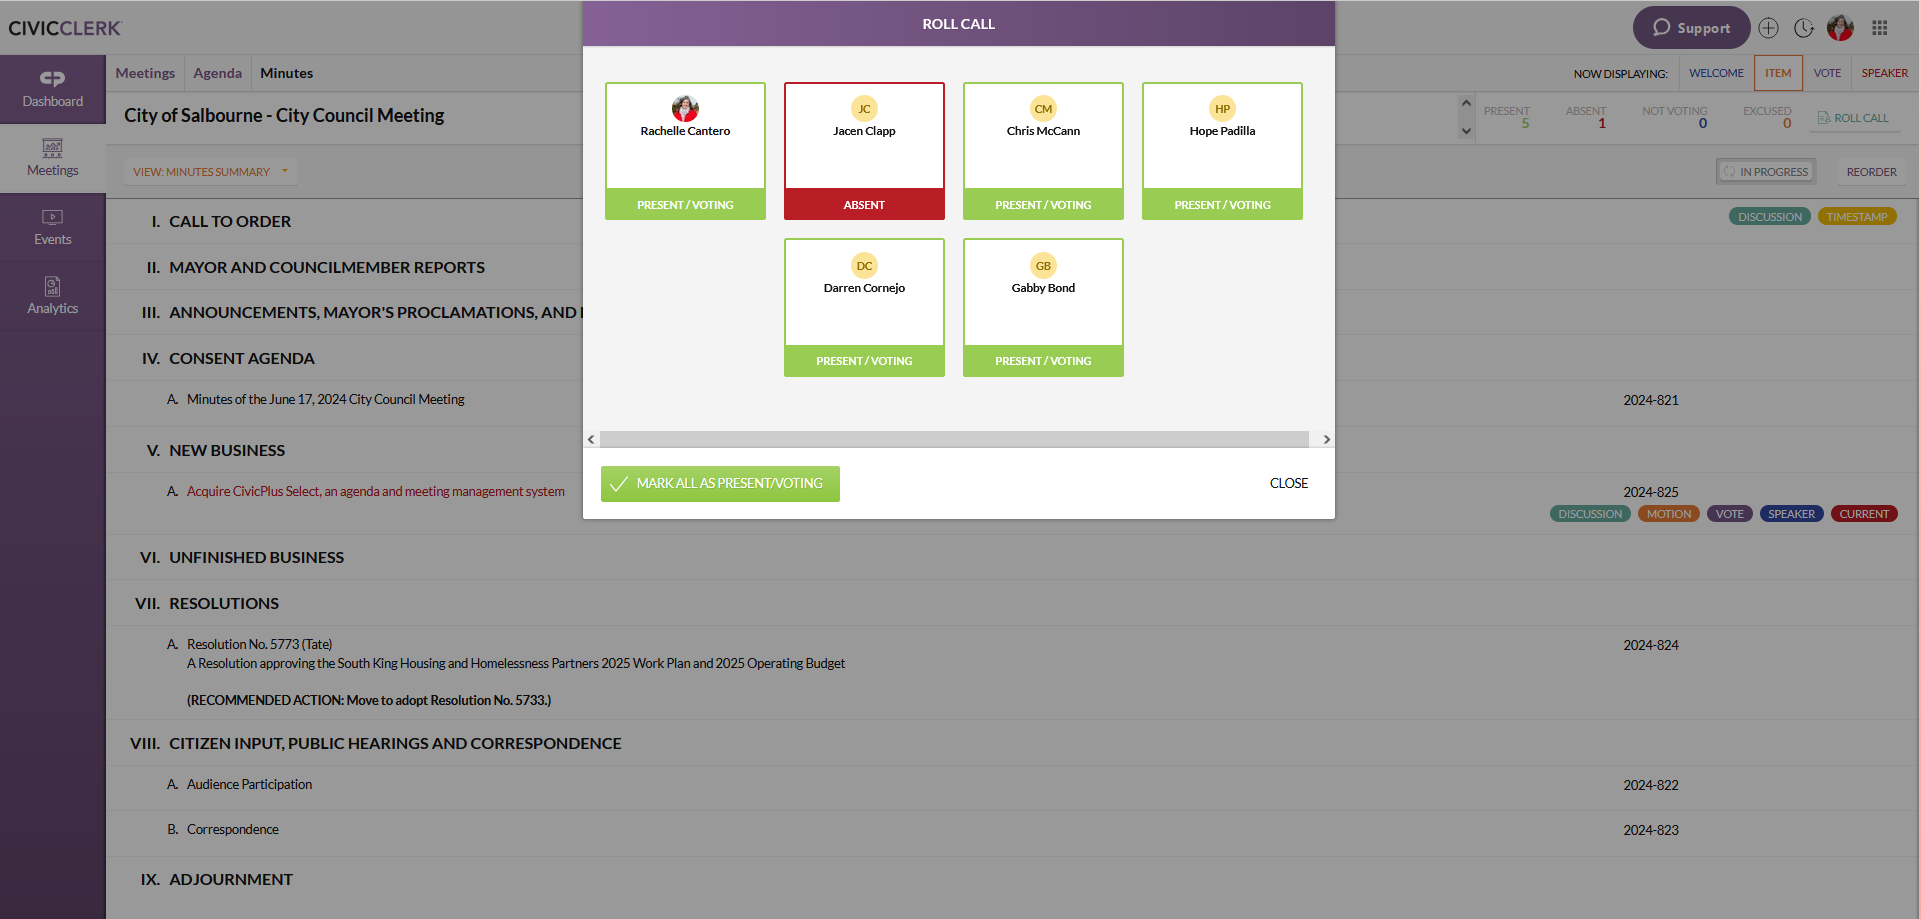This screenshot has width=1921, height=919.
Task: Open your profile avatar menu
Action: point(1840,28)
